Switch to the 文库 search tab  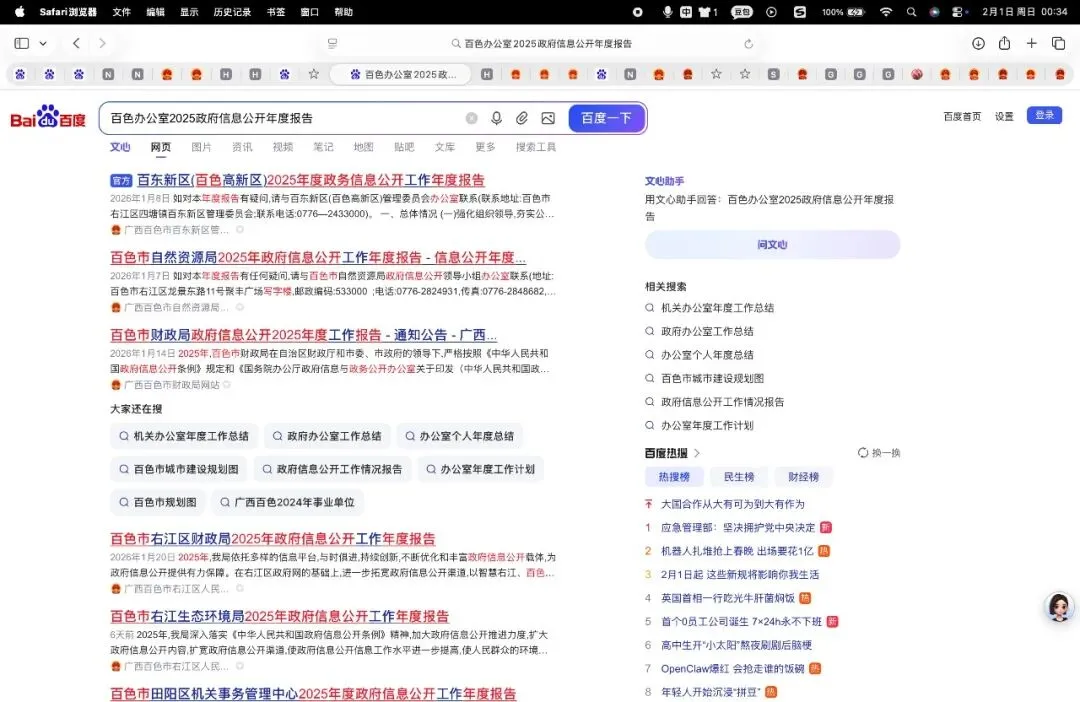pyautogui.click(x=445, y=147)
